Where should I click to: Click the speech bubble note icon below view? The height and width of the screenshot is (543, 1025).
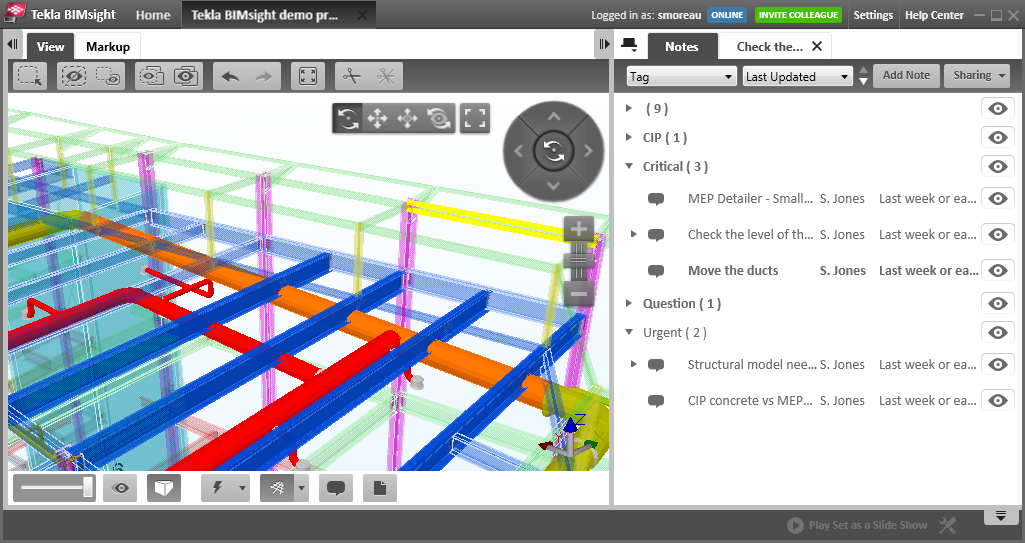(x=336, y=488)
